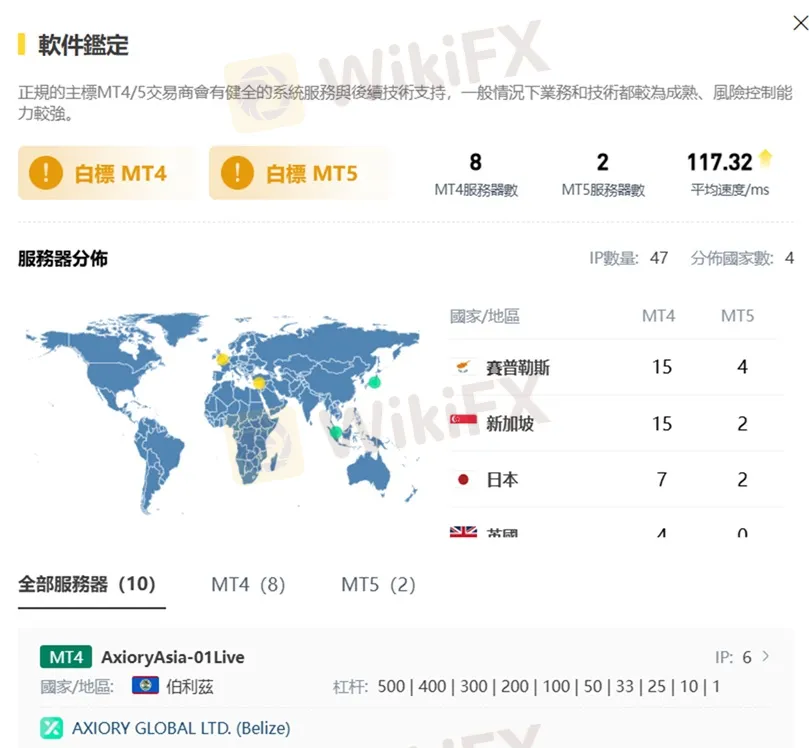Click the yellow speed arrow icon

pyautogui.click(x=766, y=157)
